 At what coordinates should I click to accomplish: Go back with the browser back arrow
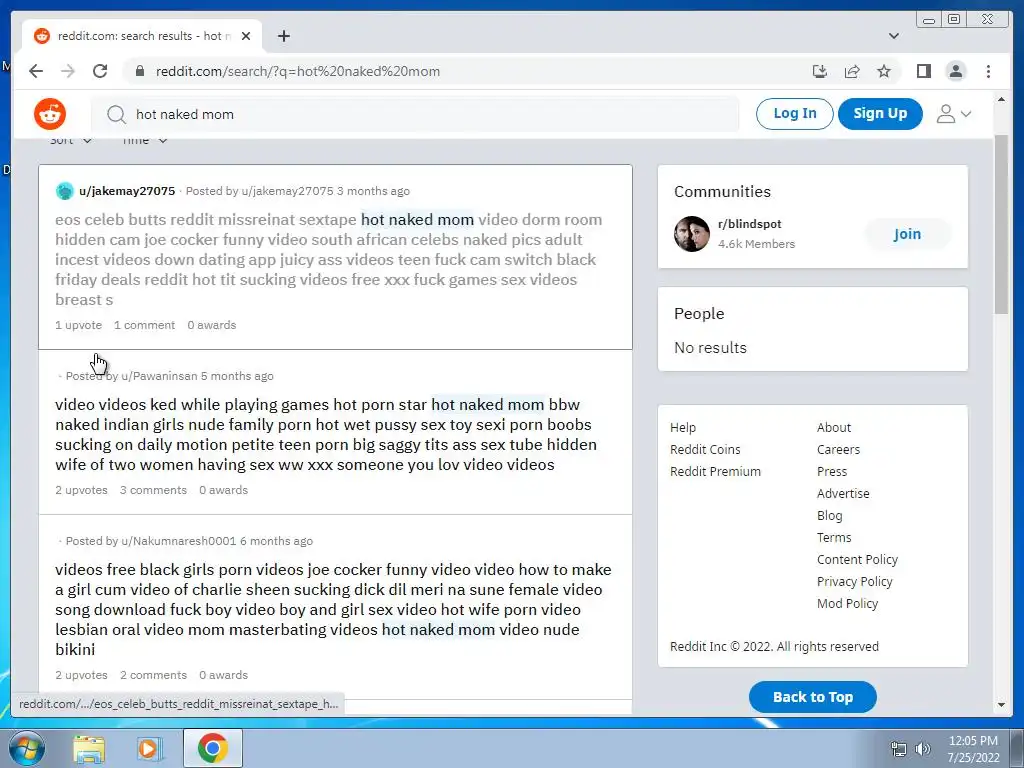pos(36,71)
